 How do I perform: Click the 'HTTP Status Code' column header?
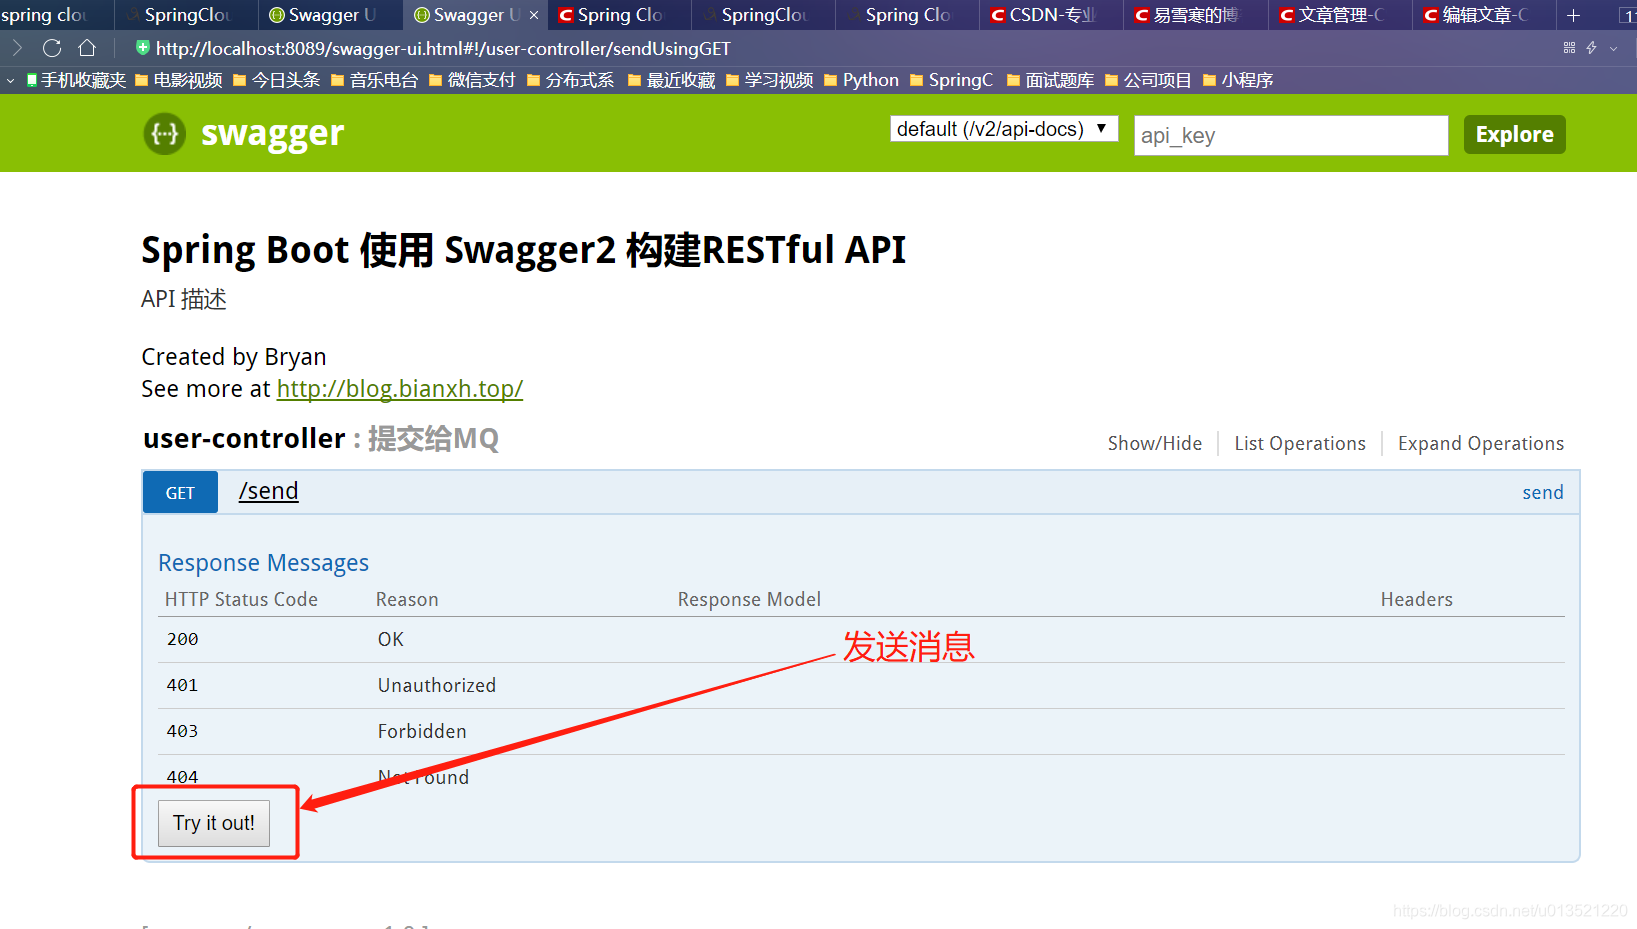pos(241,599)
